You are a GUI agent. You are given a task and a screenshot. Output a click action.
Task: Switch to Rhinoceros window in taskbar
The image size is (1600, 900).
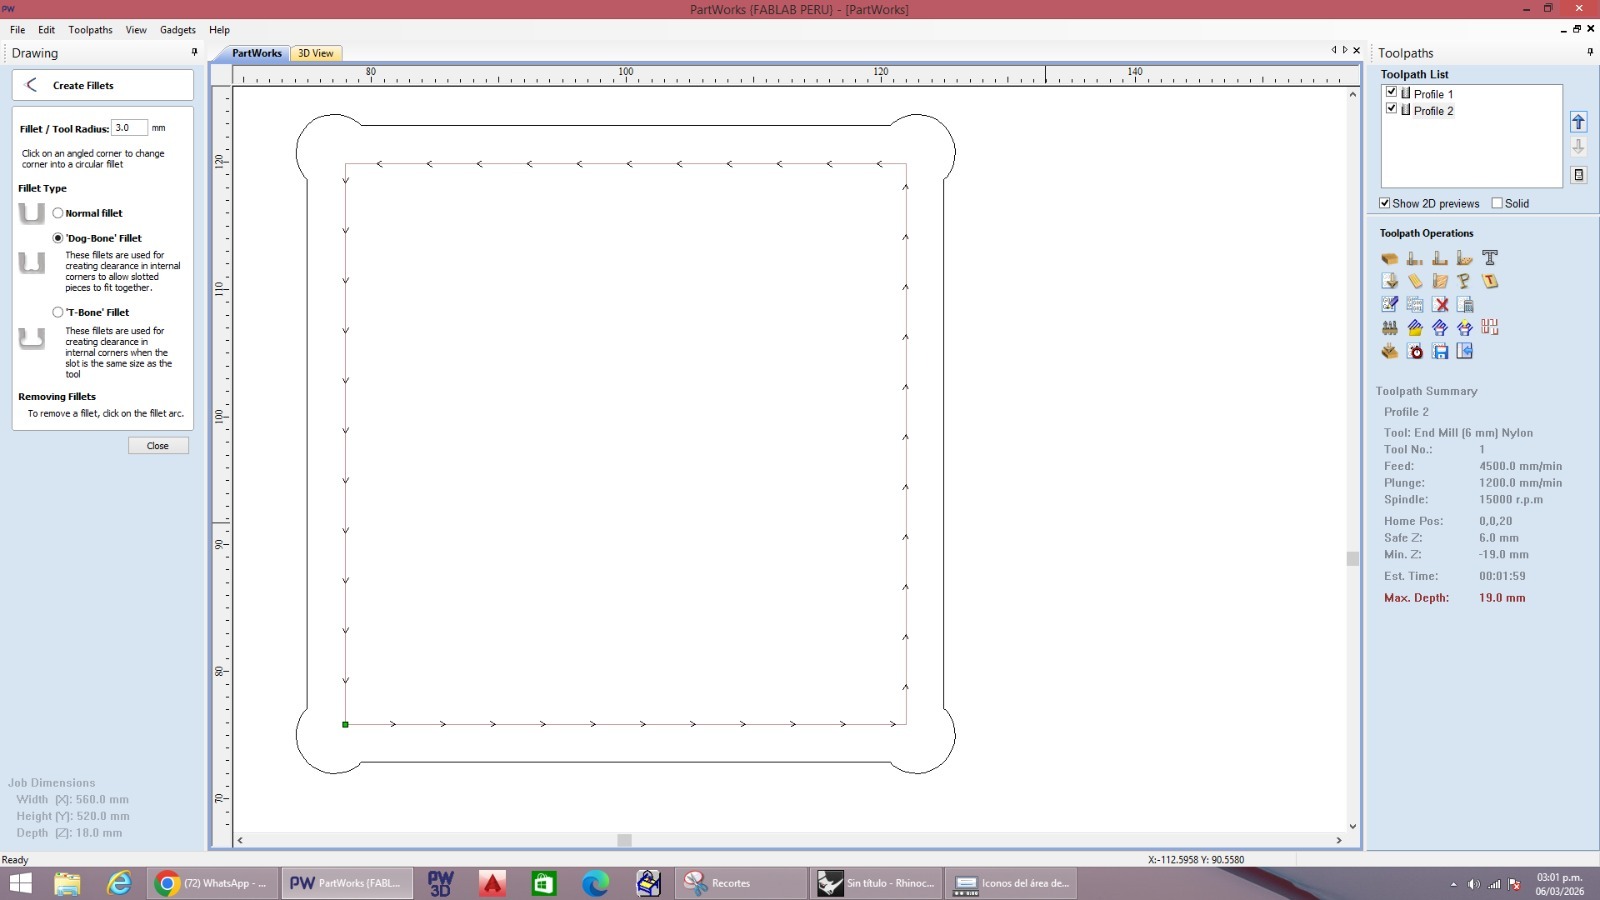pyautogui.click(x=876, y=883)
